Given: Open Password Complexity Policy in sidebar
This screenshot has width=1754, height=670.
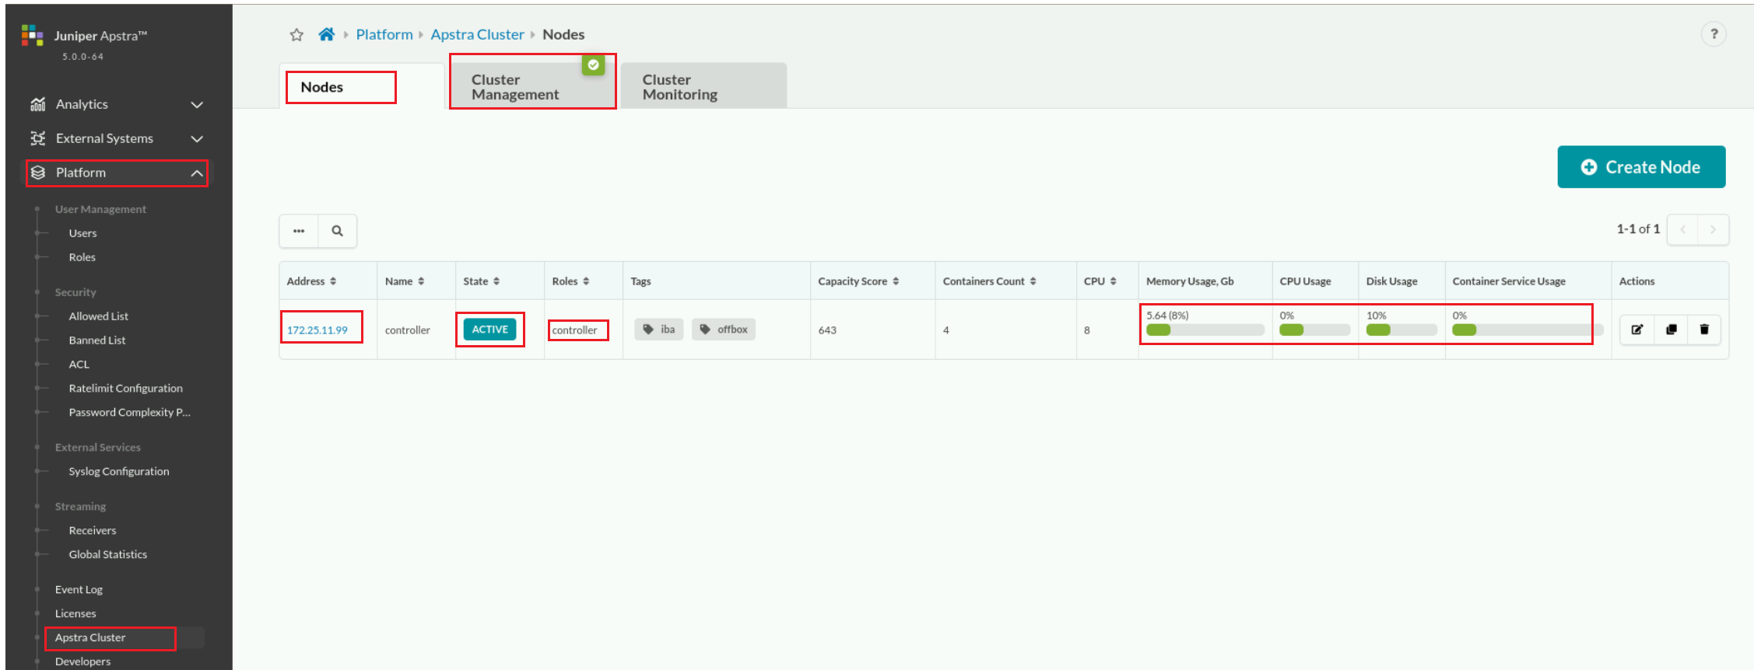Looking at the screenshot, I should [129, 412].
